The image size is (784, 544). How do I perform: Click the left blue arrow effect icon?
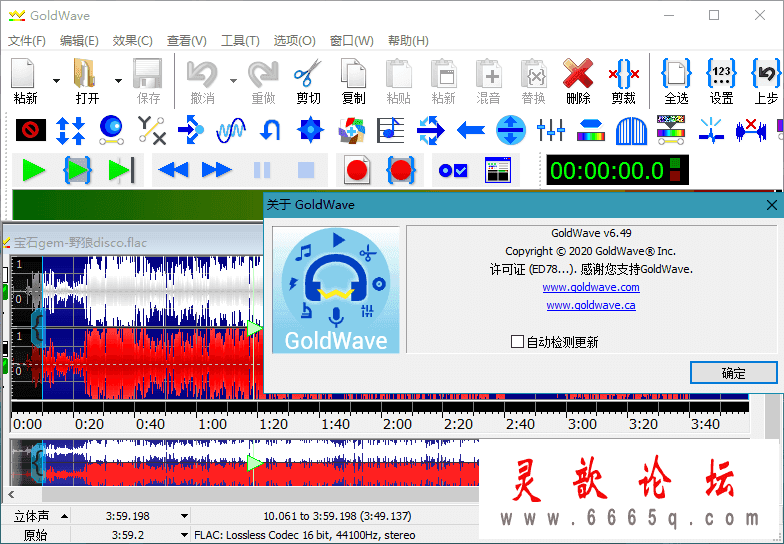pos(470,130)
